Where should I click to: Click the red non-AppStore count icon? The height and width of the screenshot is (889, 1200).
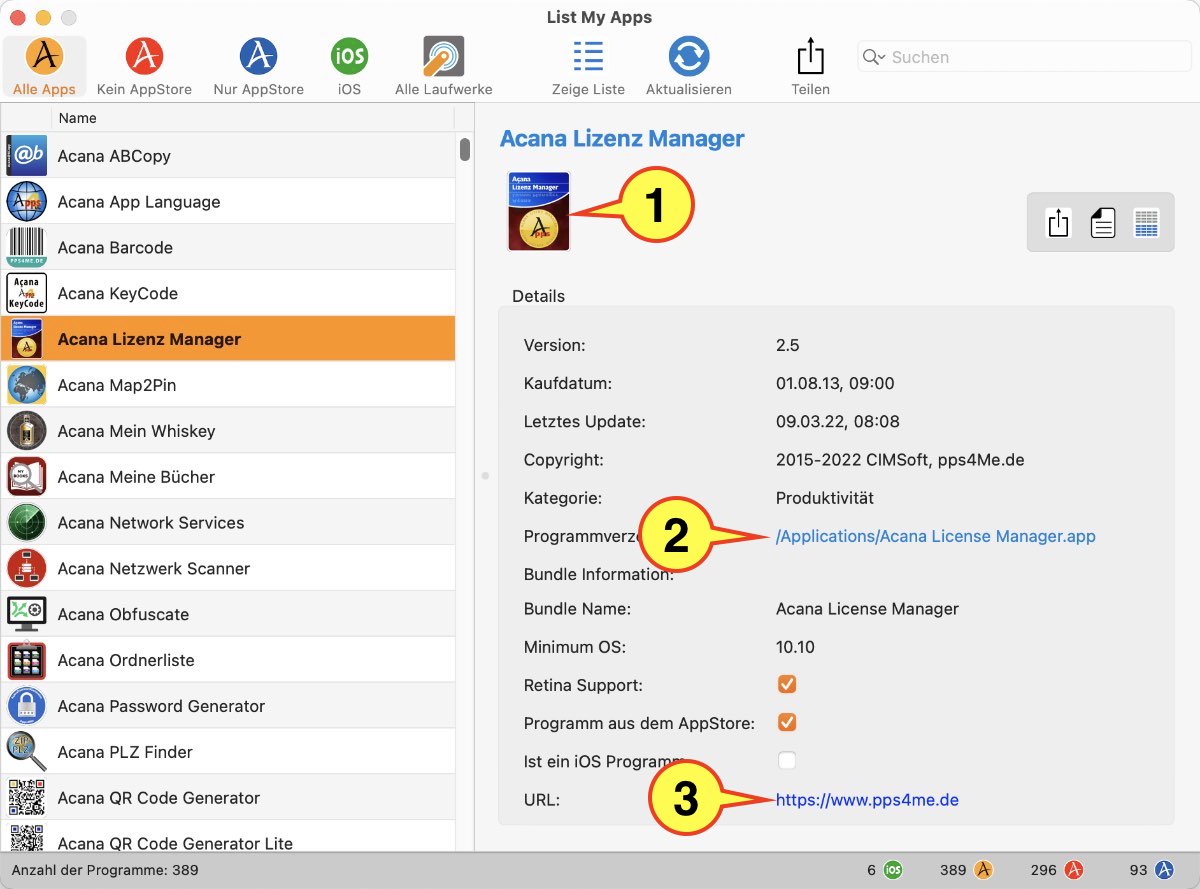click(x=1074, y=871)
